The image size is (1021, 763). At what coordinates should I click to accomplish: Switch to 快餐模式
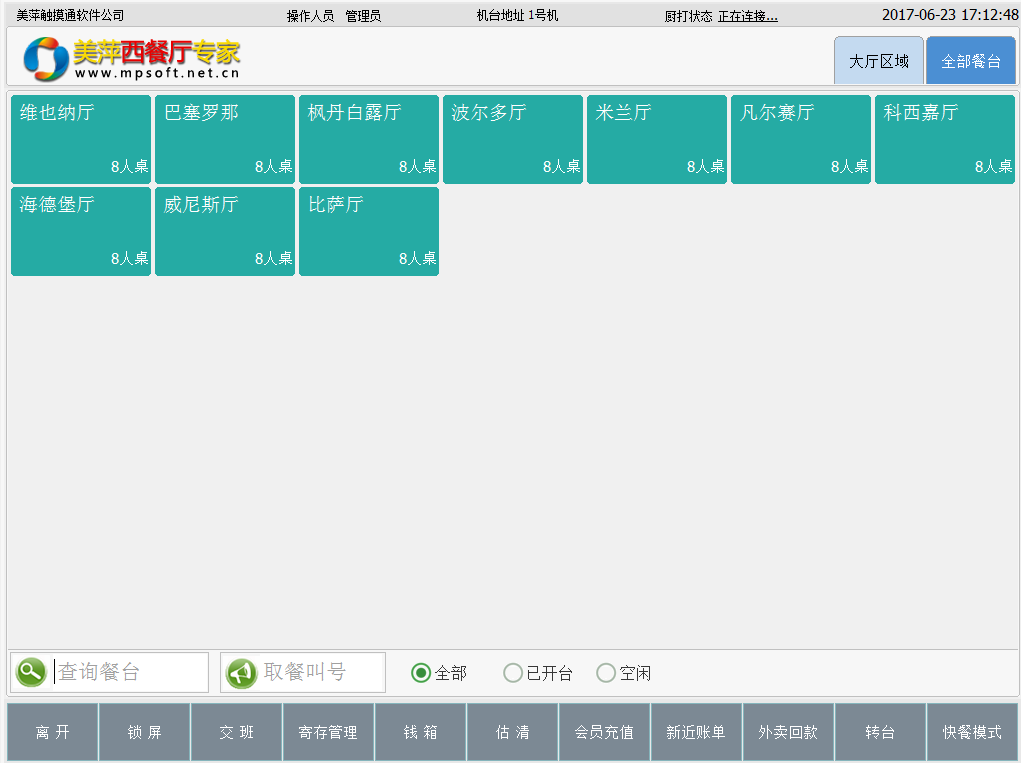click(x=972, y=732)
